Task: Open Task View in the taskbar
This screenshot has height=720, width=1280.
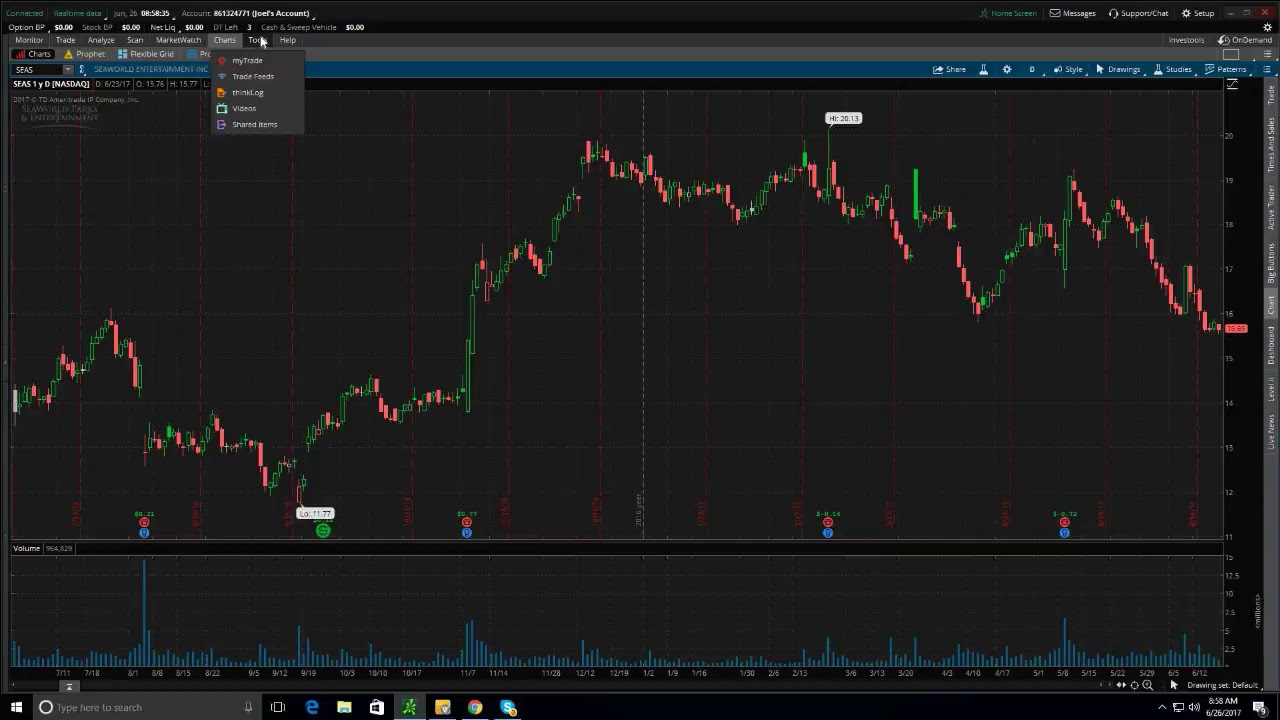Action: 278,707
